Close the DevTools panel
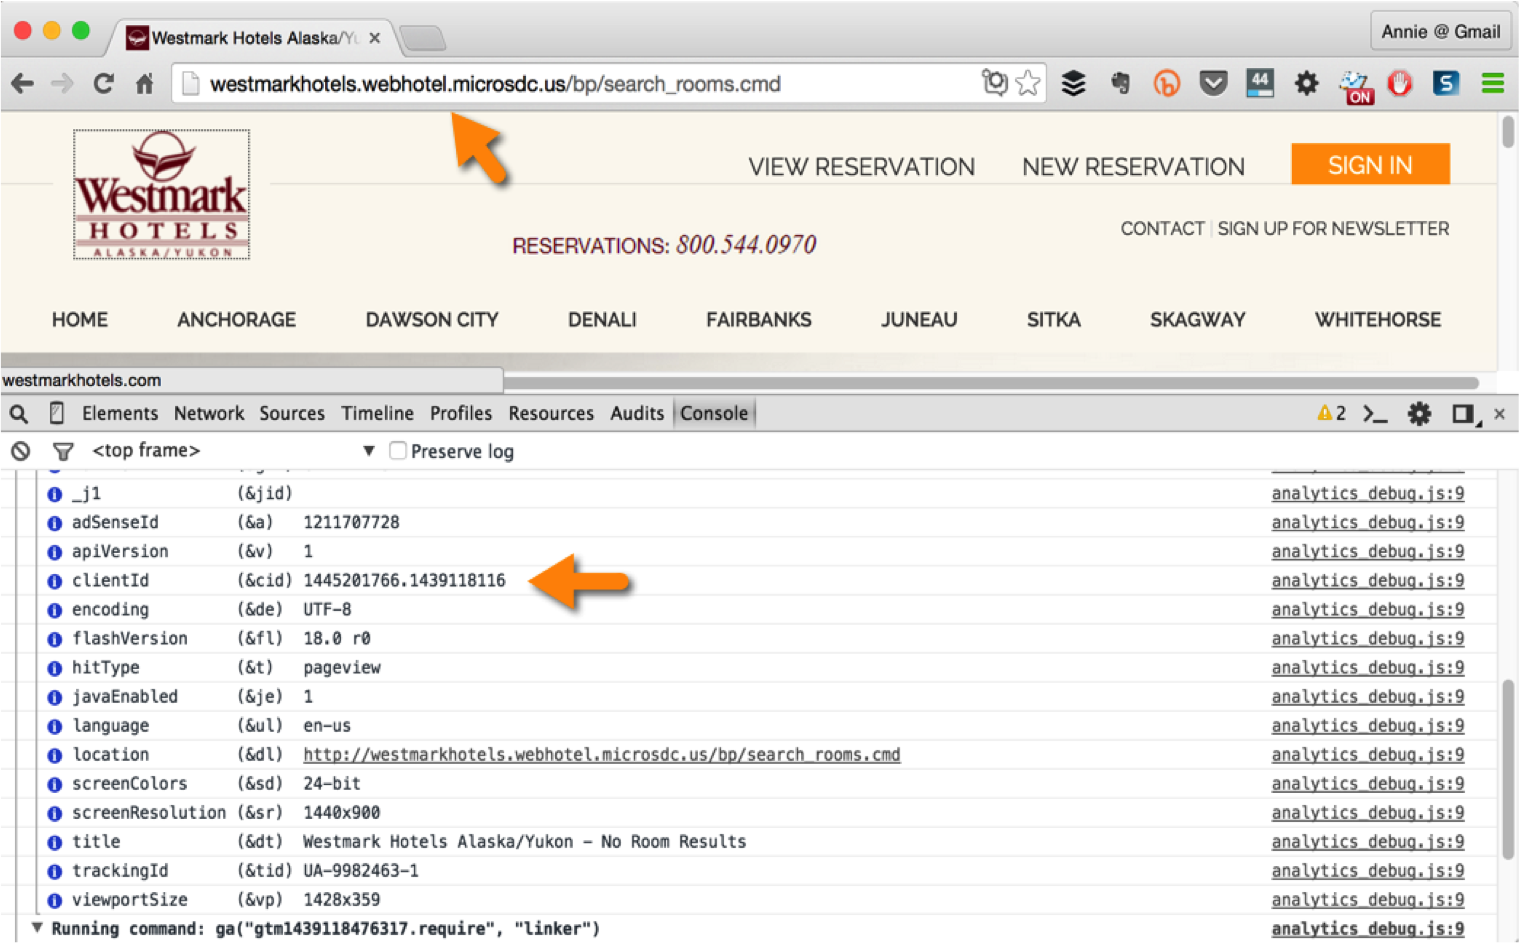This screenshot has height=943, width=1519. (x=1499, y=413)
